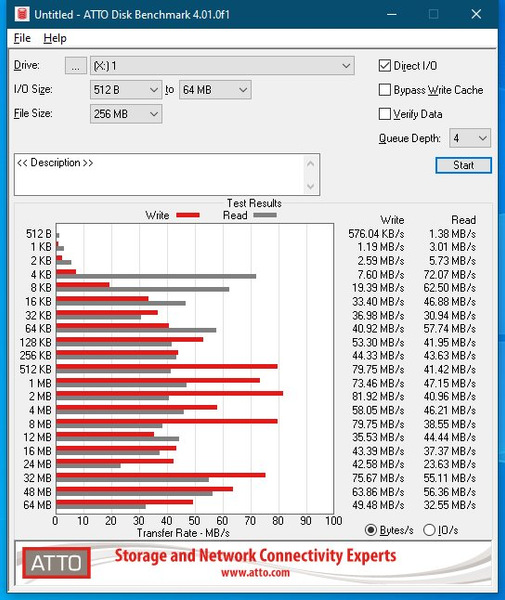This screenshot has height=600, width=505.
Task: Open the File menu
Action: coord(22,38)
